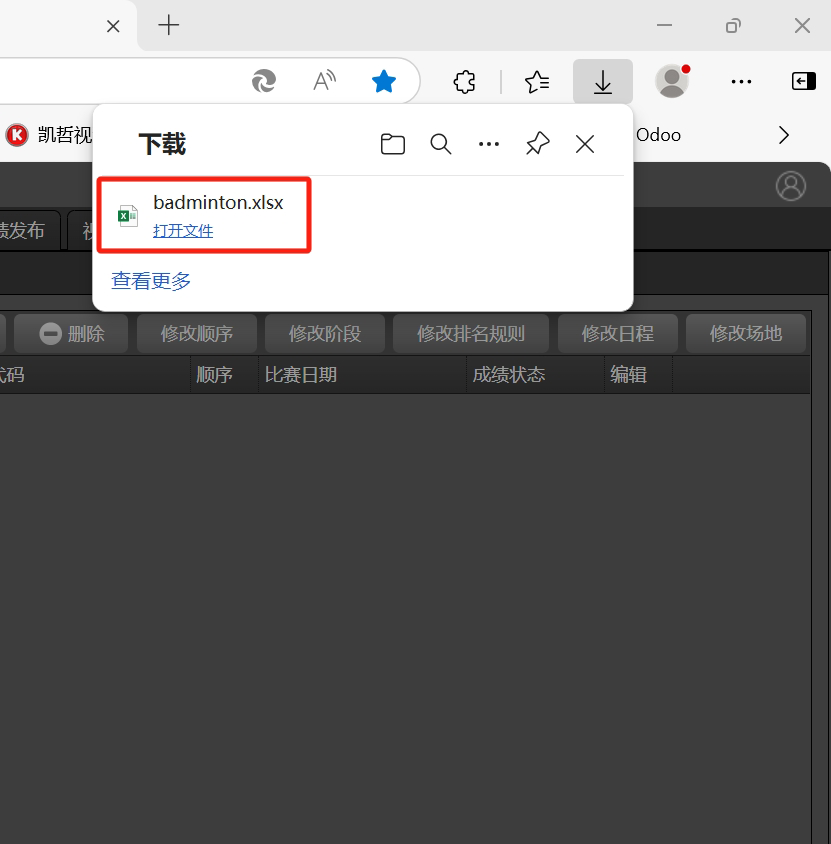Open more options in downloads panel
The image size is (831, 844).
point(489,144)
